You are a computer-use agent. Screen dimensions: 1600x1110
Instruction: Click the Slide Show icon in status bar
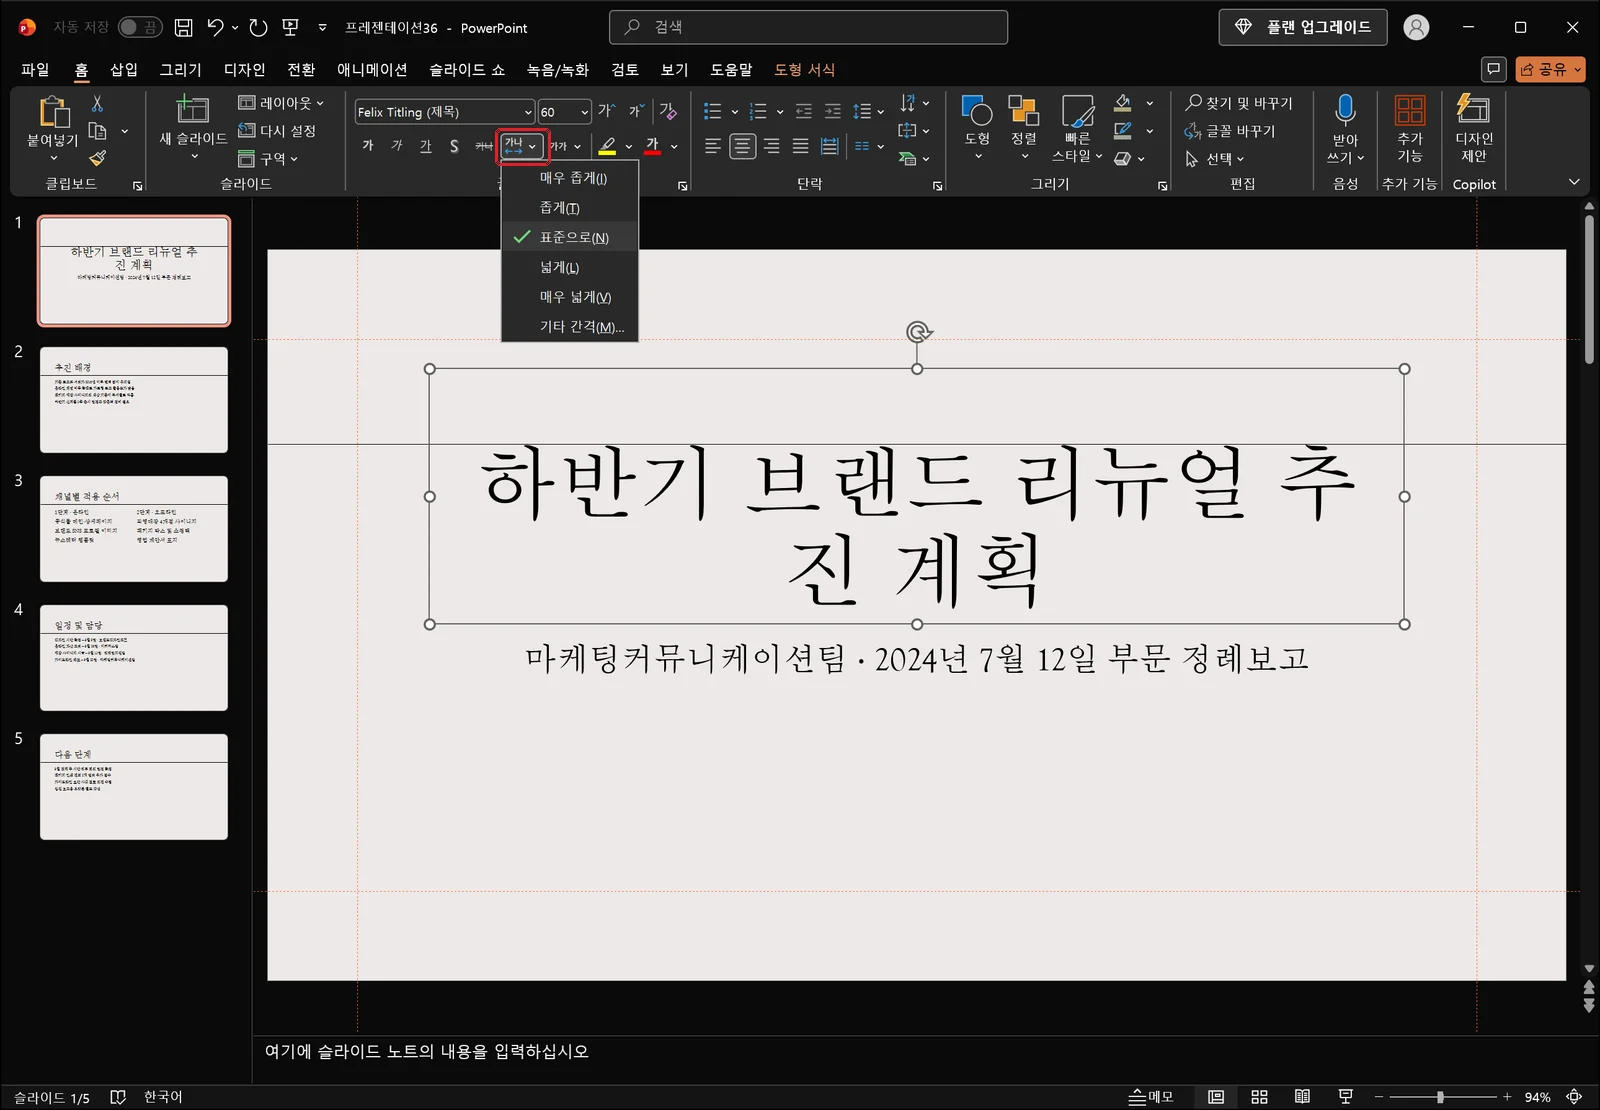(x=1346, y=1097)
